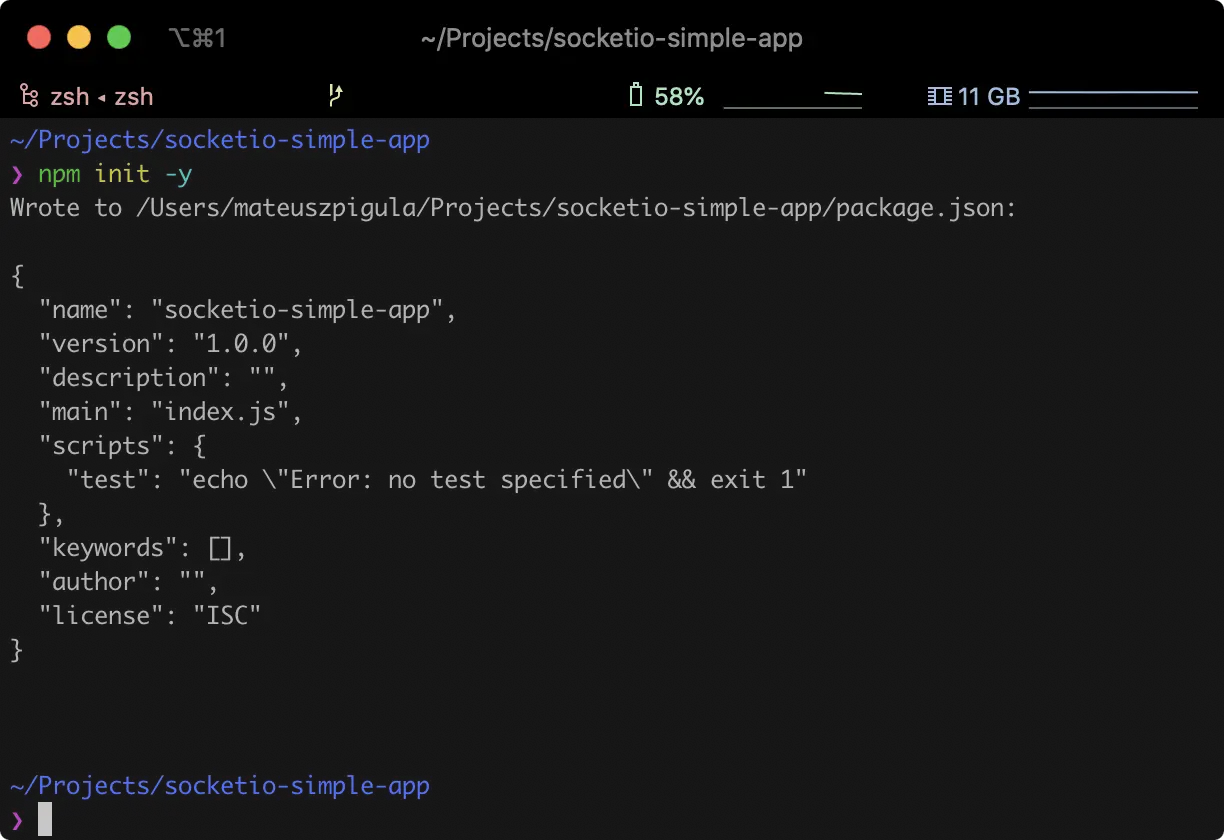The height and width of the screenshot is (840, 1224).
Task: Click the ◂ separator between zsh labels
Action: [x=100, y=96]
